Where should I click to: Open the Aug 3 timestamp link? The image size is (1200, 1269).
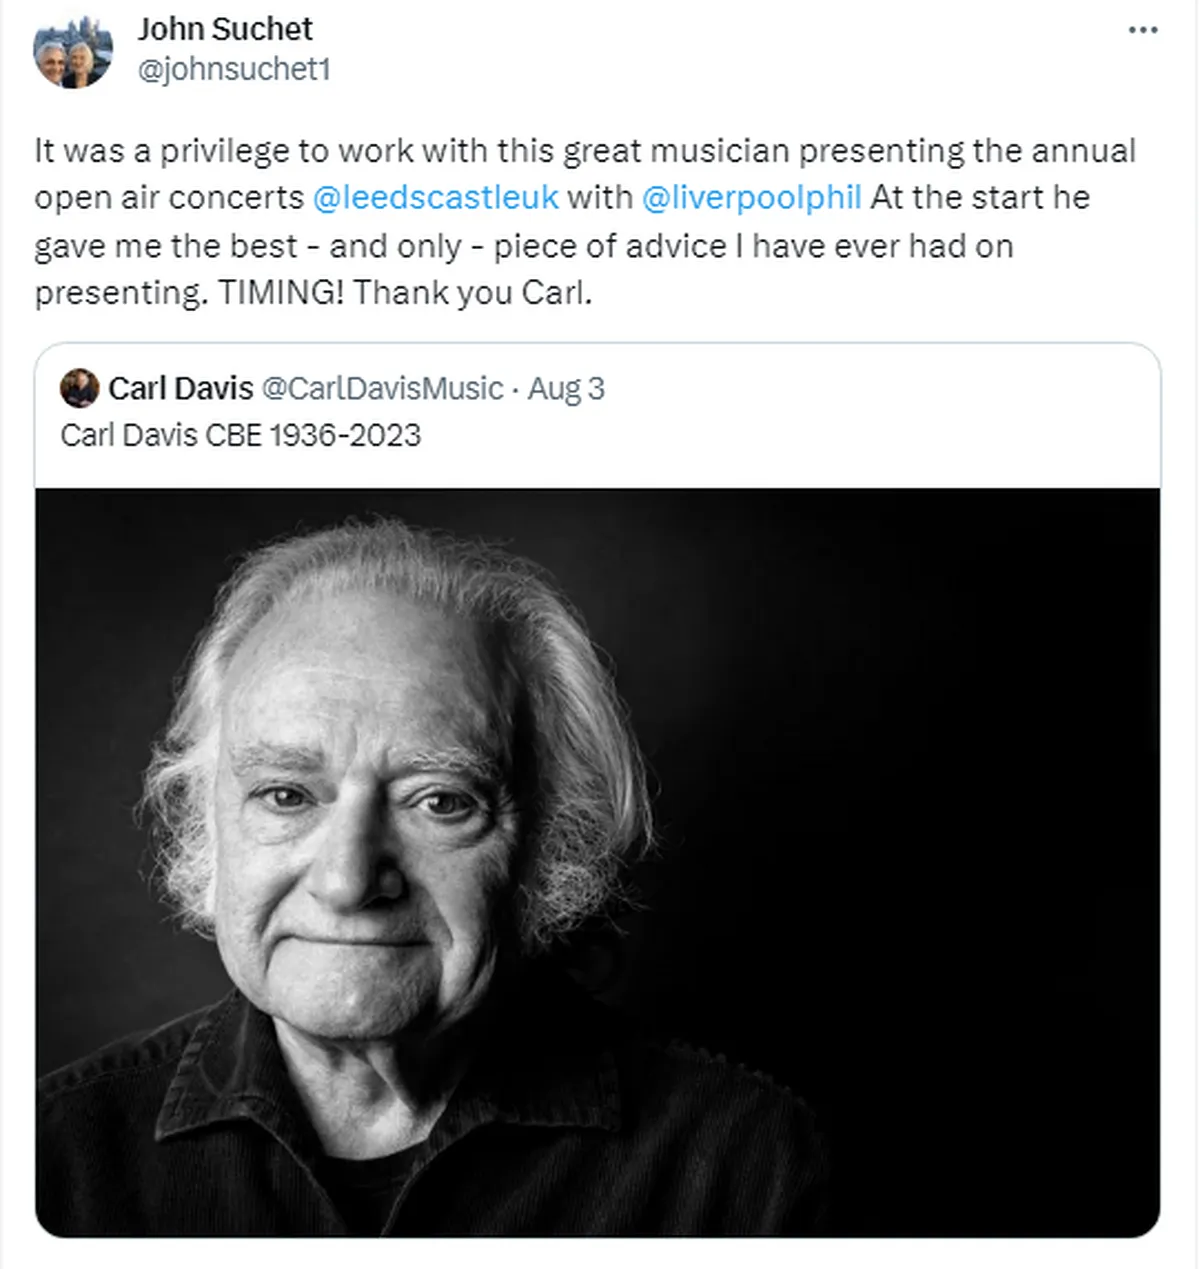pyautogui.click(x=566, y=388)
